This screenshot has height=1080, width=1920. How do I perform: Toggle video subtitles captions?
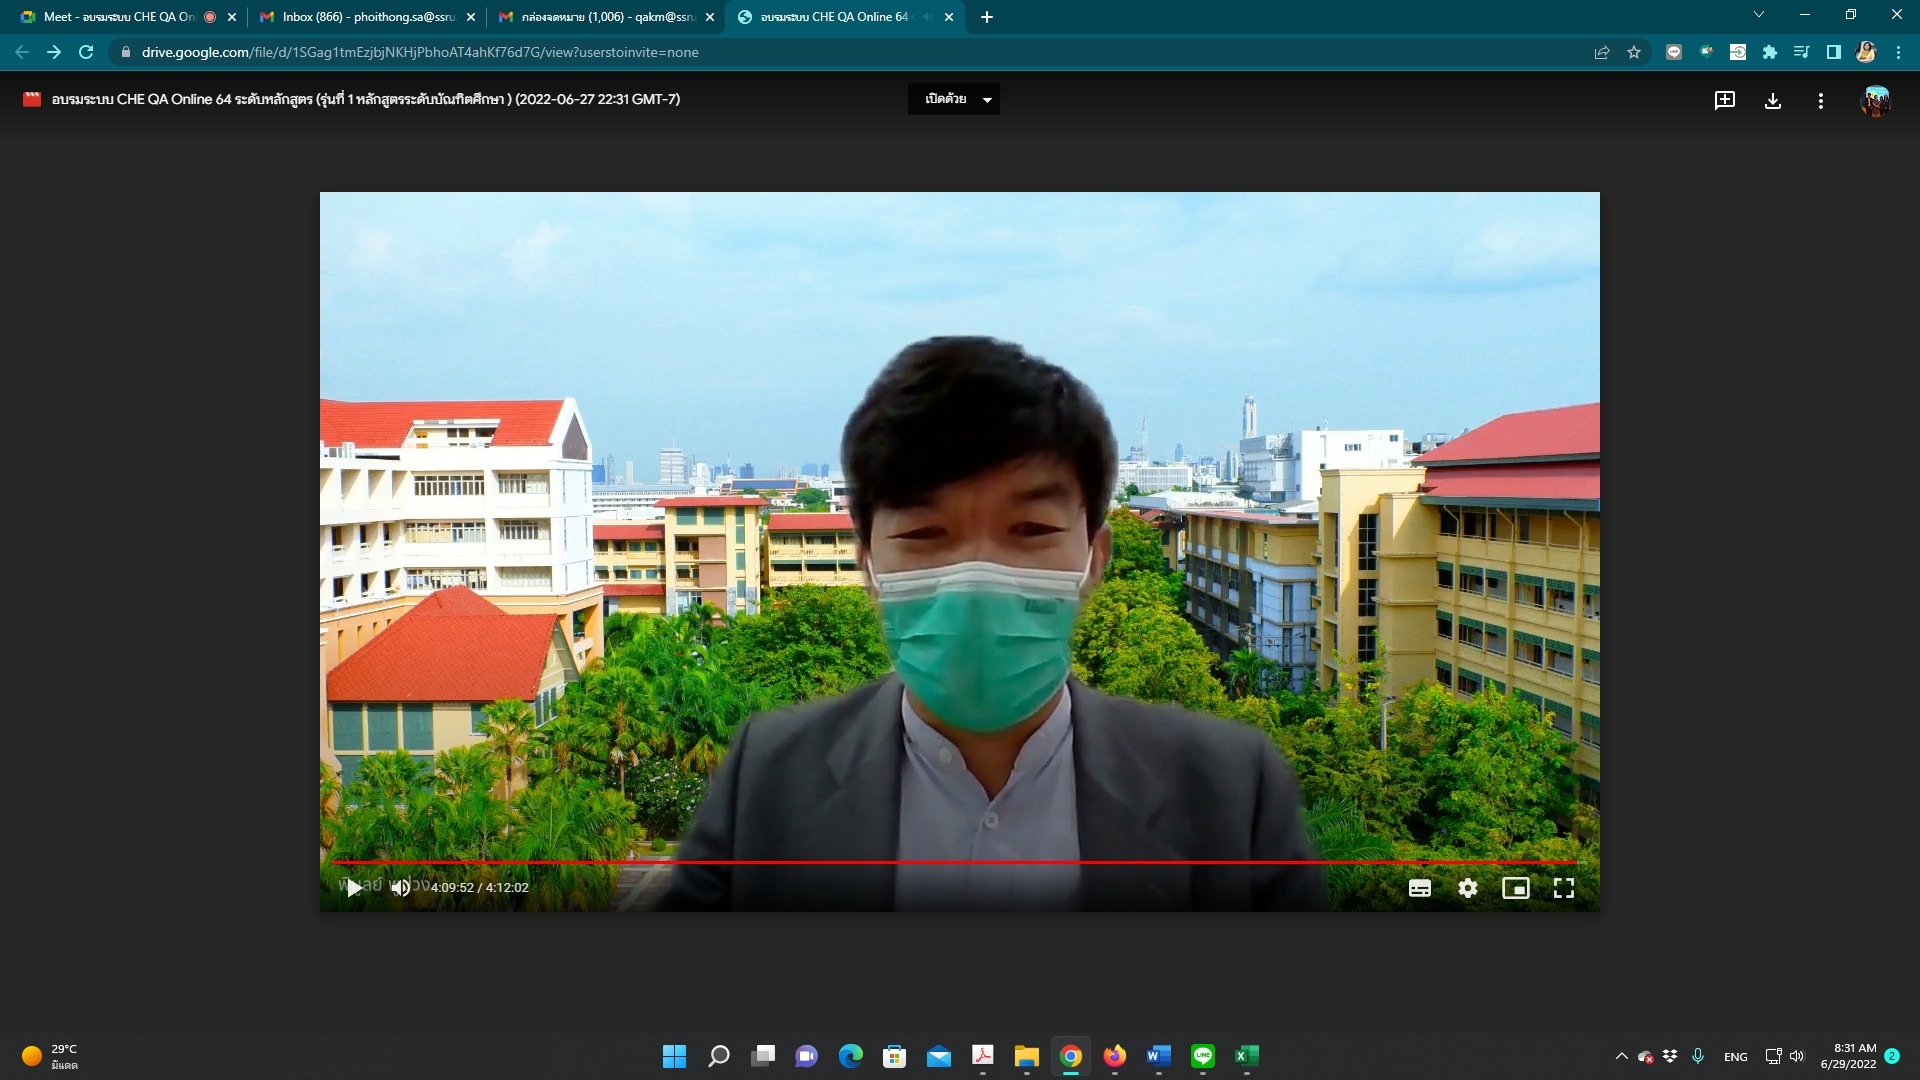click(x=1419, y=888)
